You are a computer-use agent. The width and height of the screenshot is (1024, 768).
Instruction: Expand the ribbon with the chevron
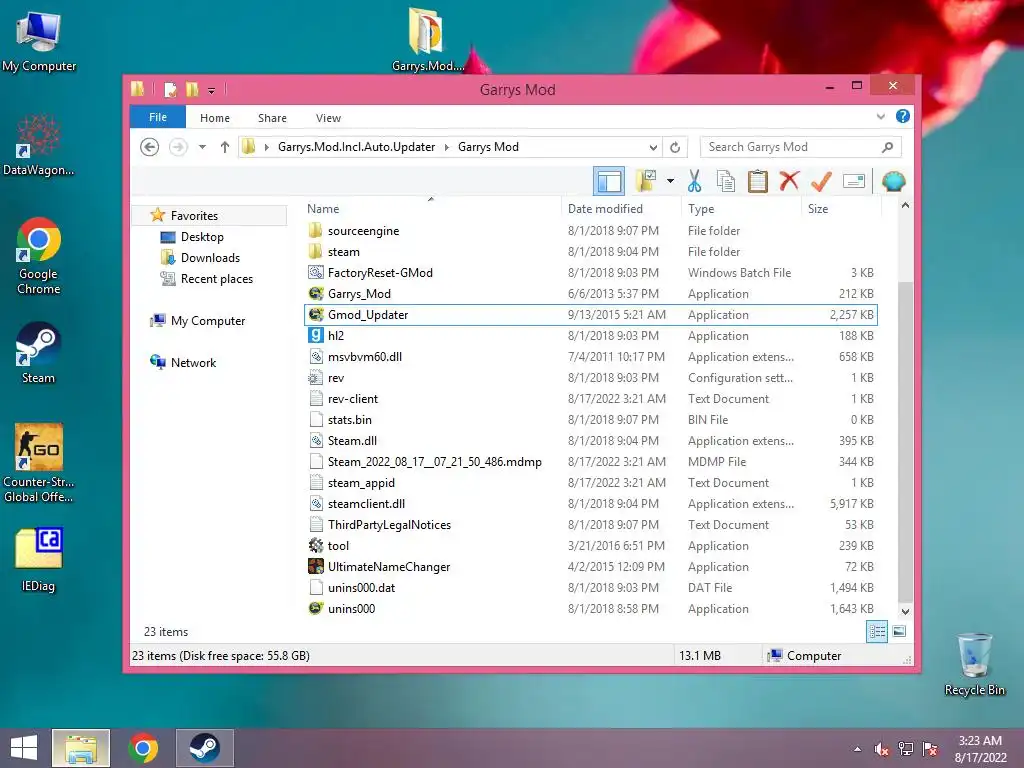[880, 116]
